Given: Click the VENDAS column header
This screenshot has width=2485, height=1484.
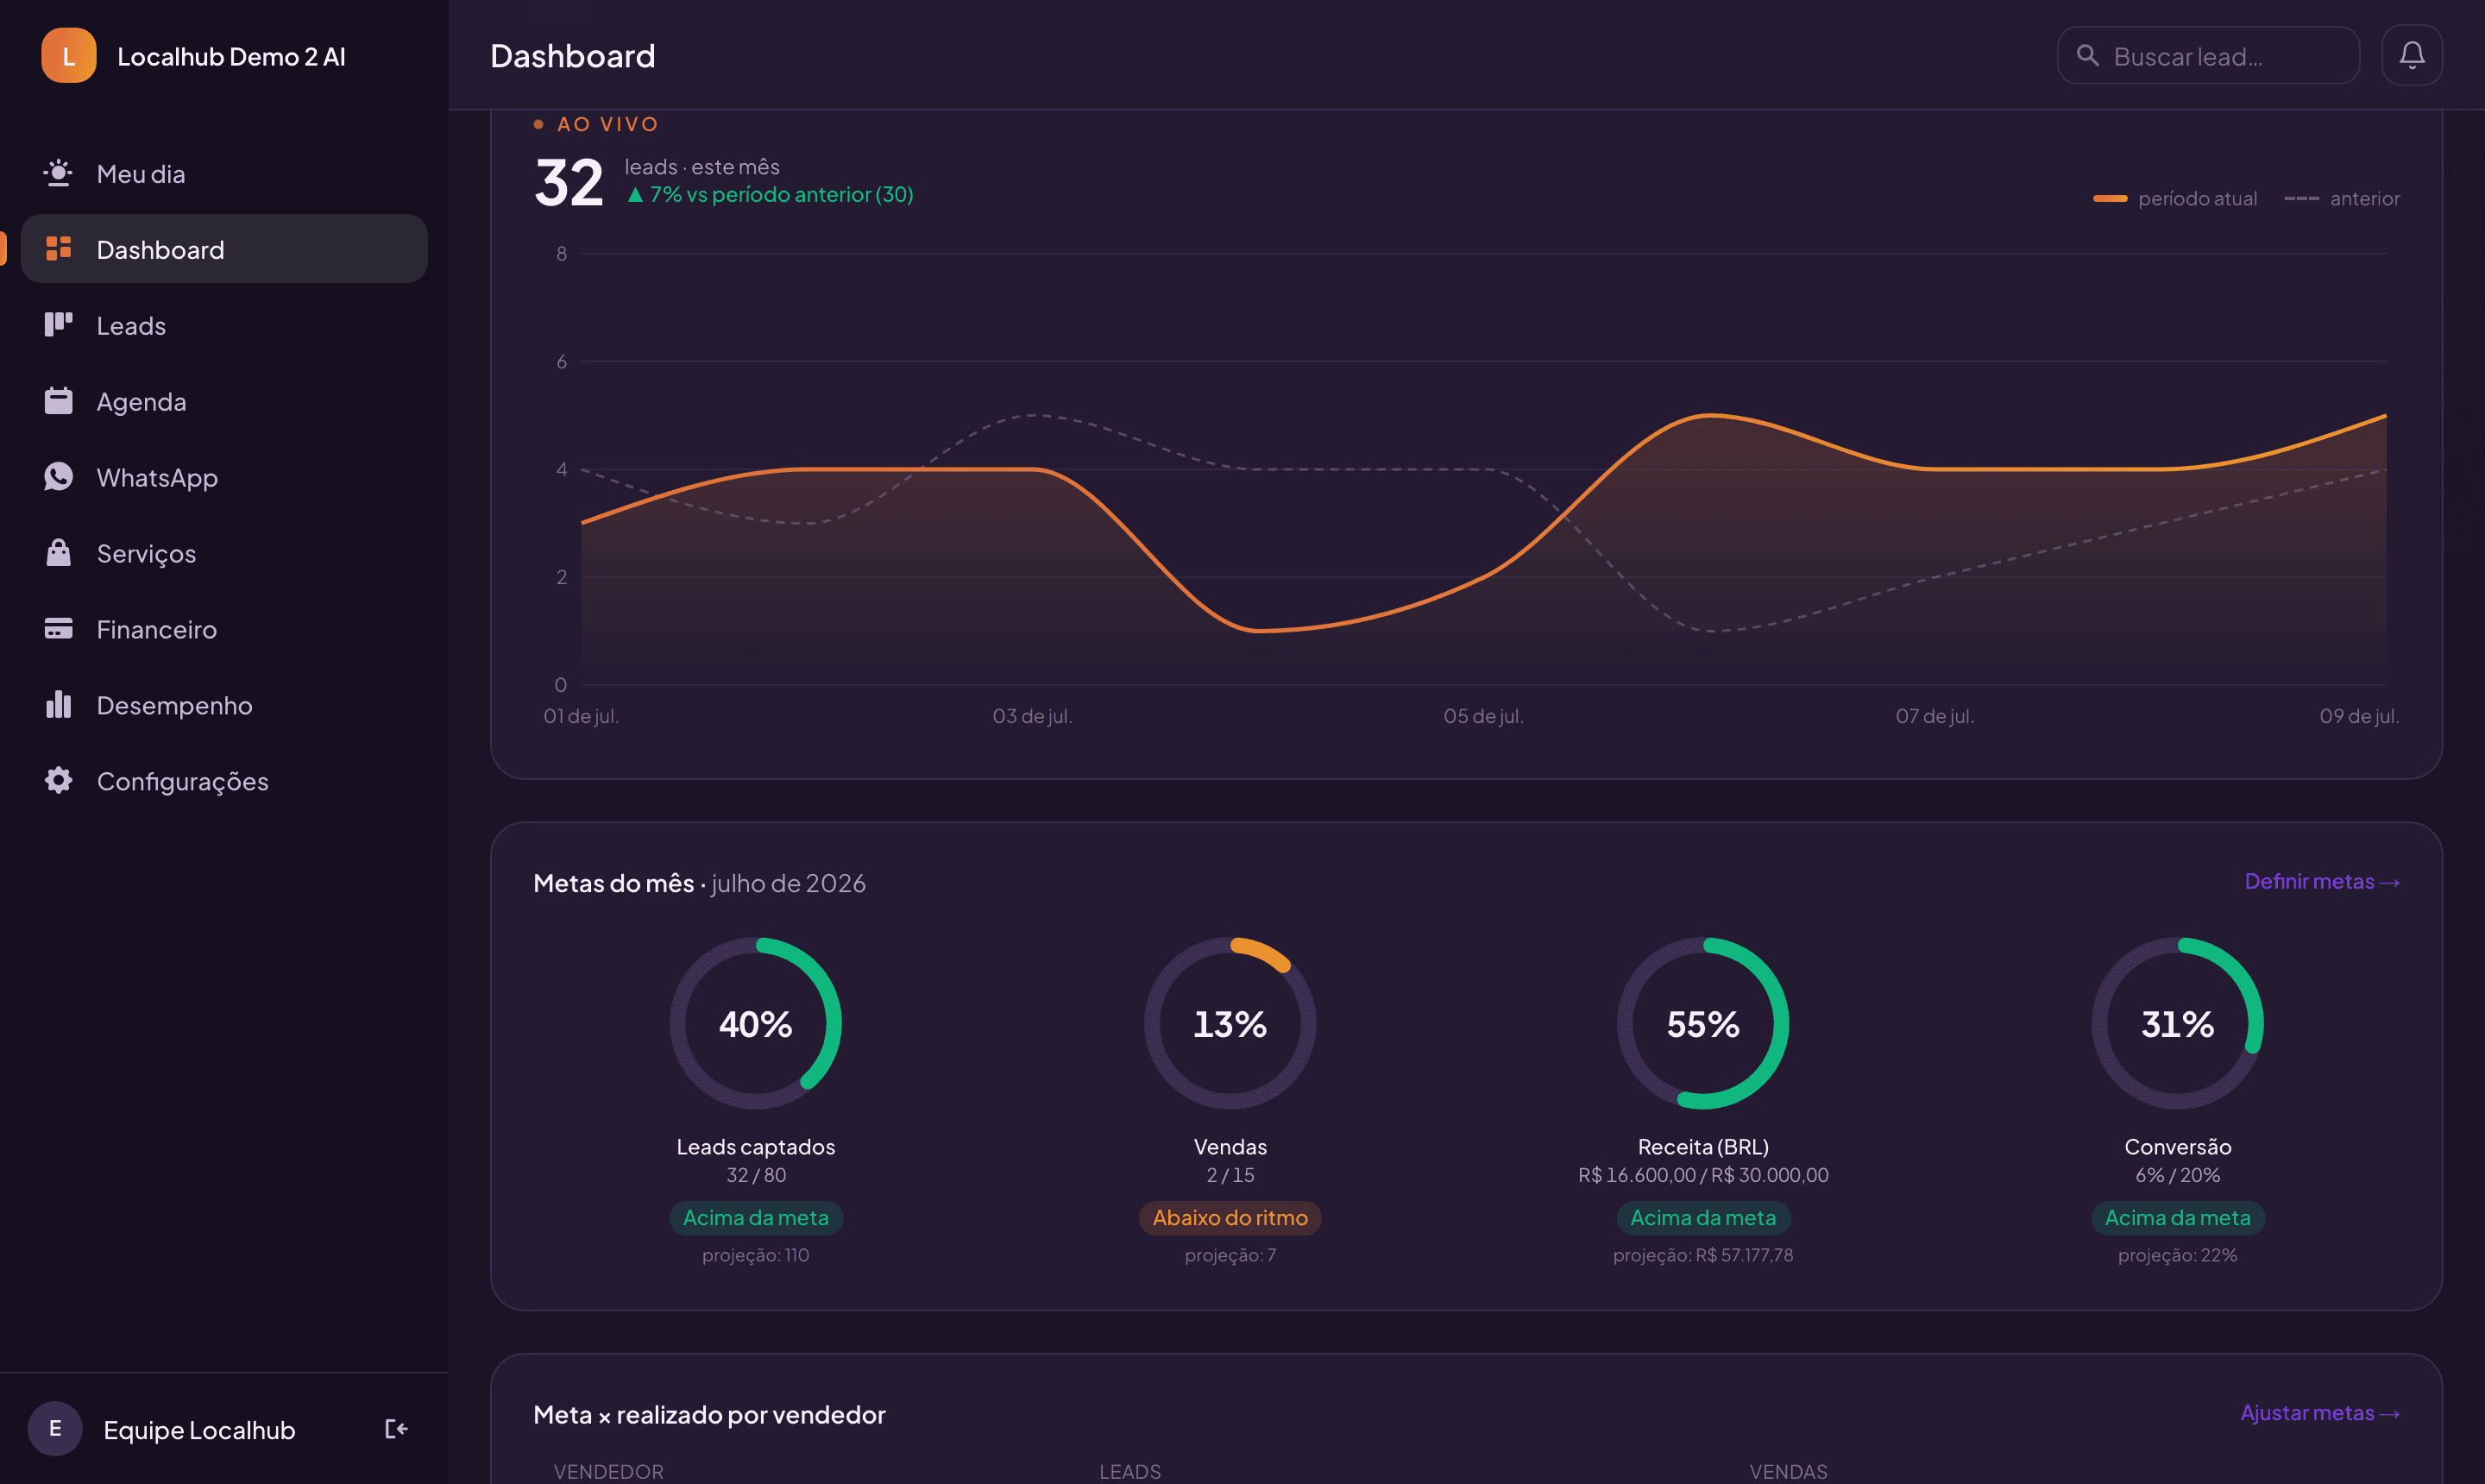Looking at the screenshot, I should (x=1788, y=1471).
